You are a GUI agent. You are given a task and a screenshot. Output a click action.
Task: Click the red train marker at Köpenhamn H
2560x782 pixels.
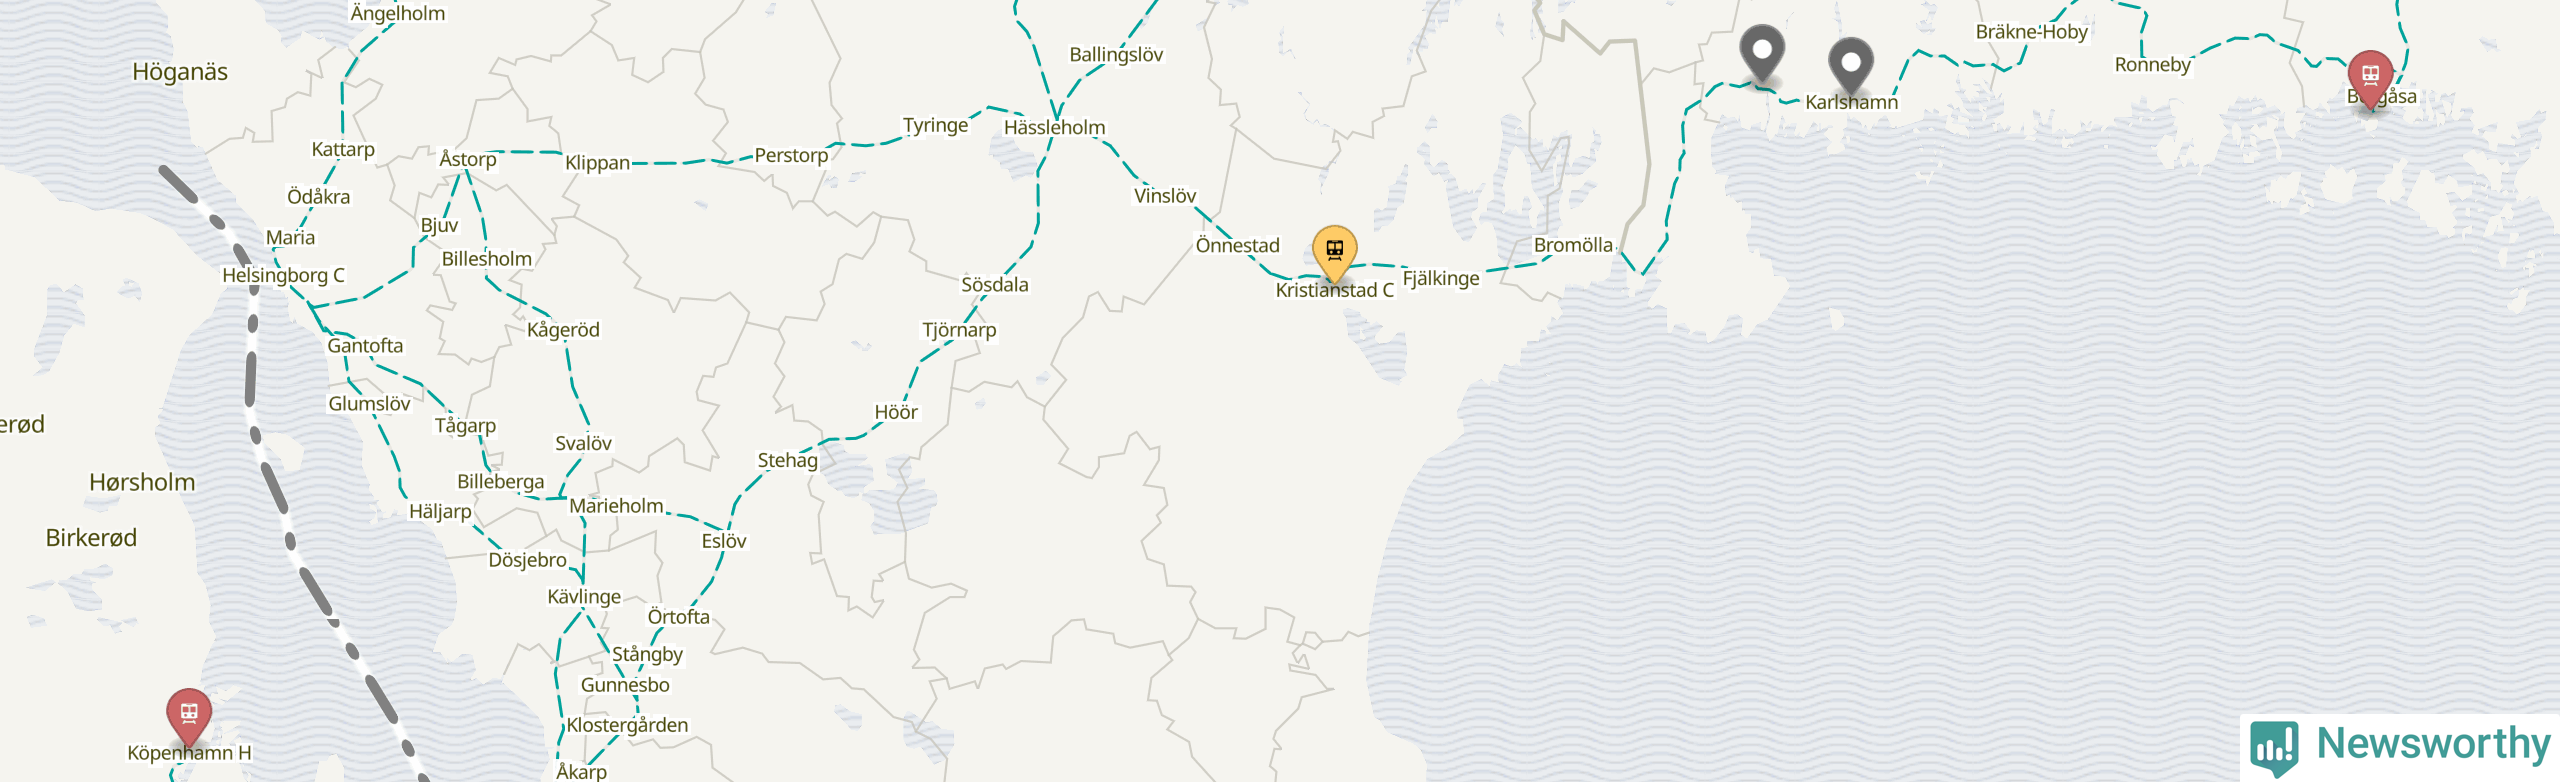188,716
